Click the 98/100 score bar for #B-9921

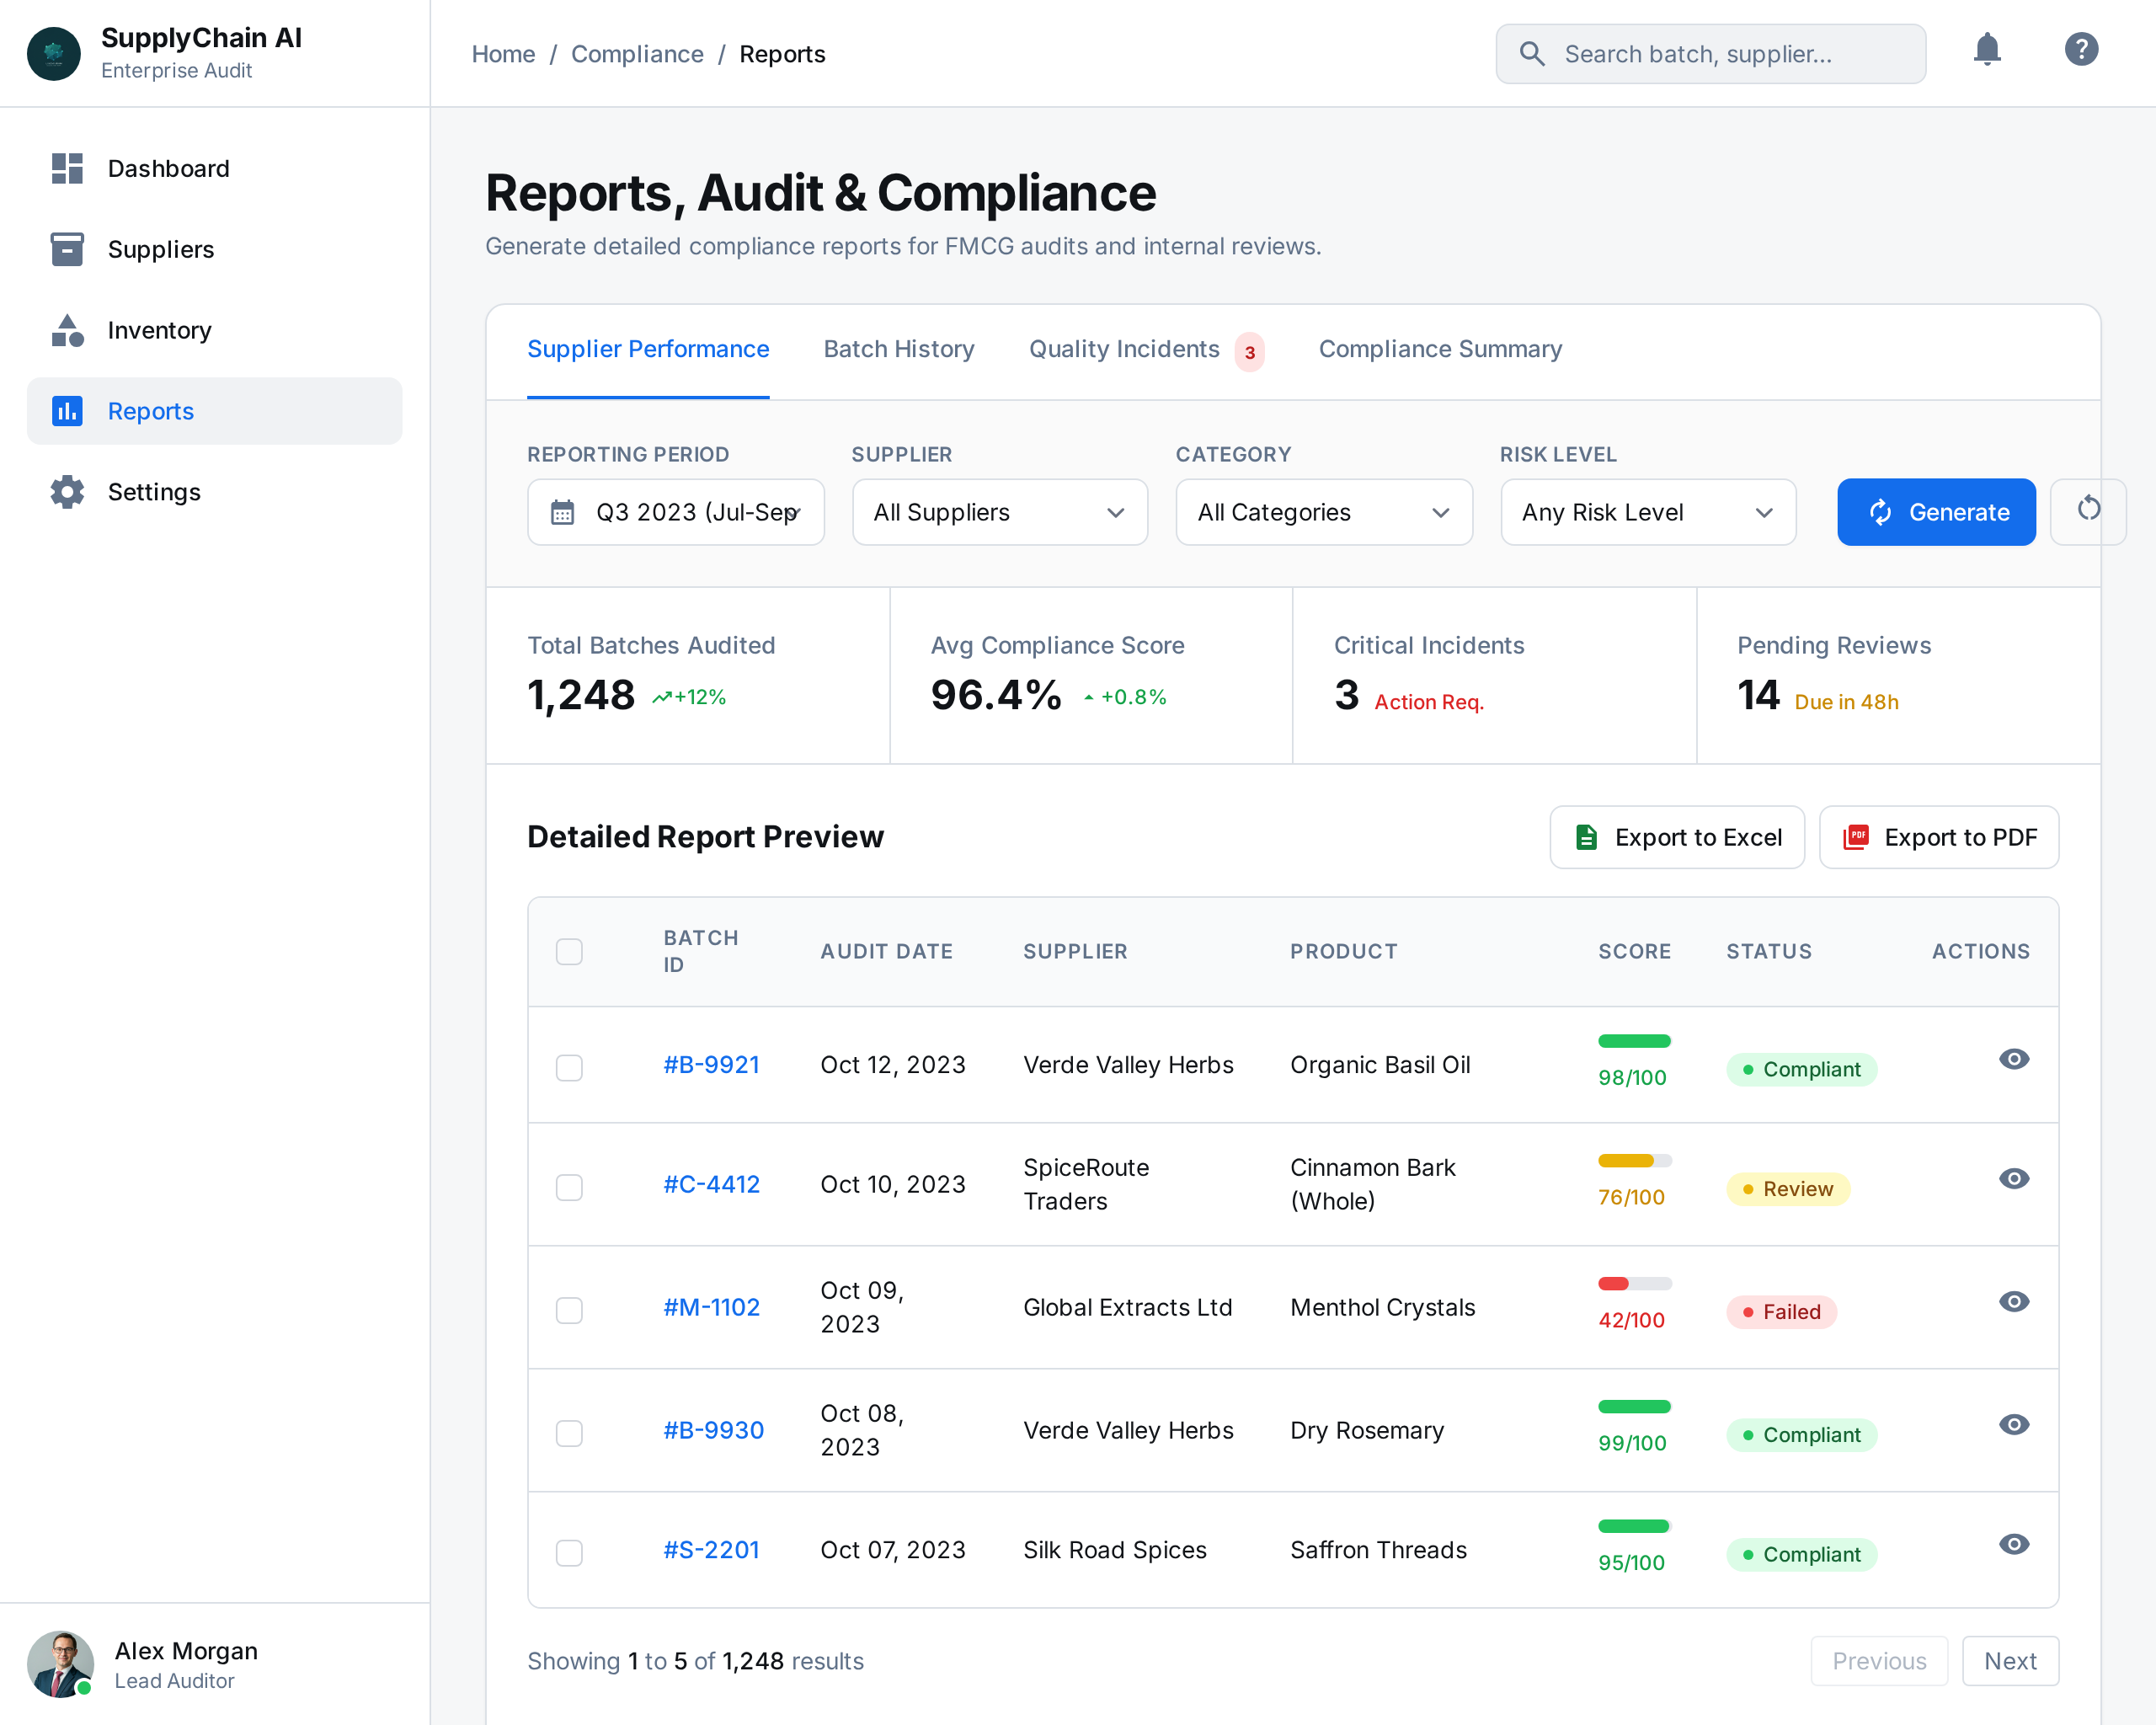point(1634,1041)
